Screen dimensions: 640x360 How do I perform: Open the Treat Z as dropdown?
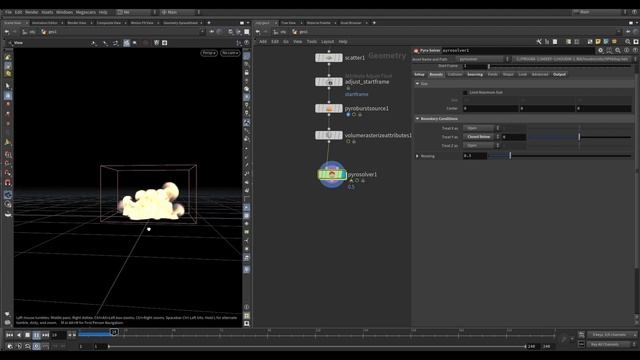(x=481, y=146)
